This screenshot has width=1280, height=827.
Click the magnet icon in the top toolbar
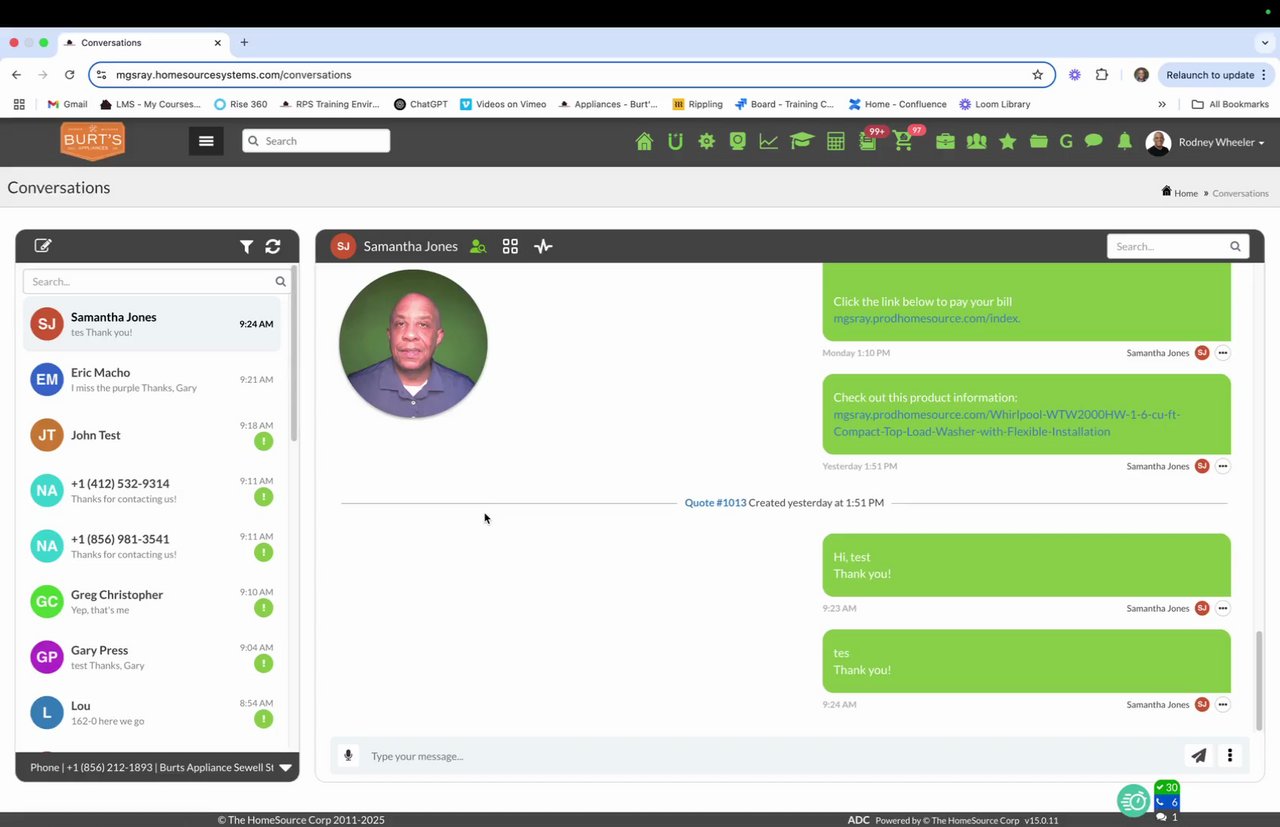click(x=675, y=142)
